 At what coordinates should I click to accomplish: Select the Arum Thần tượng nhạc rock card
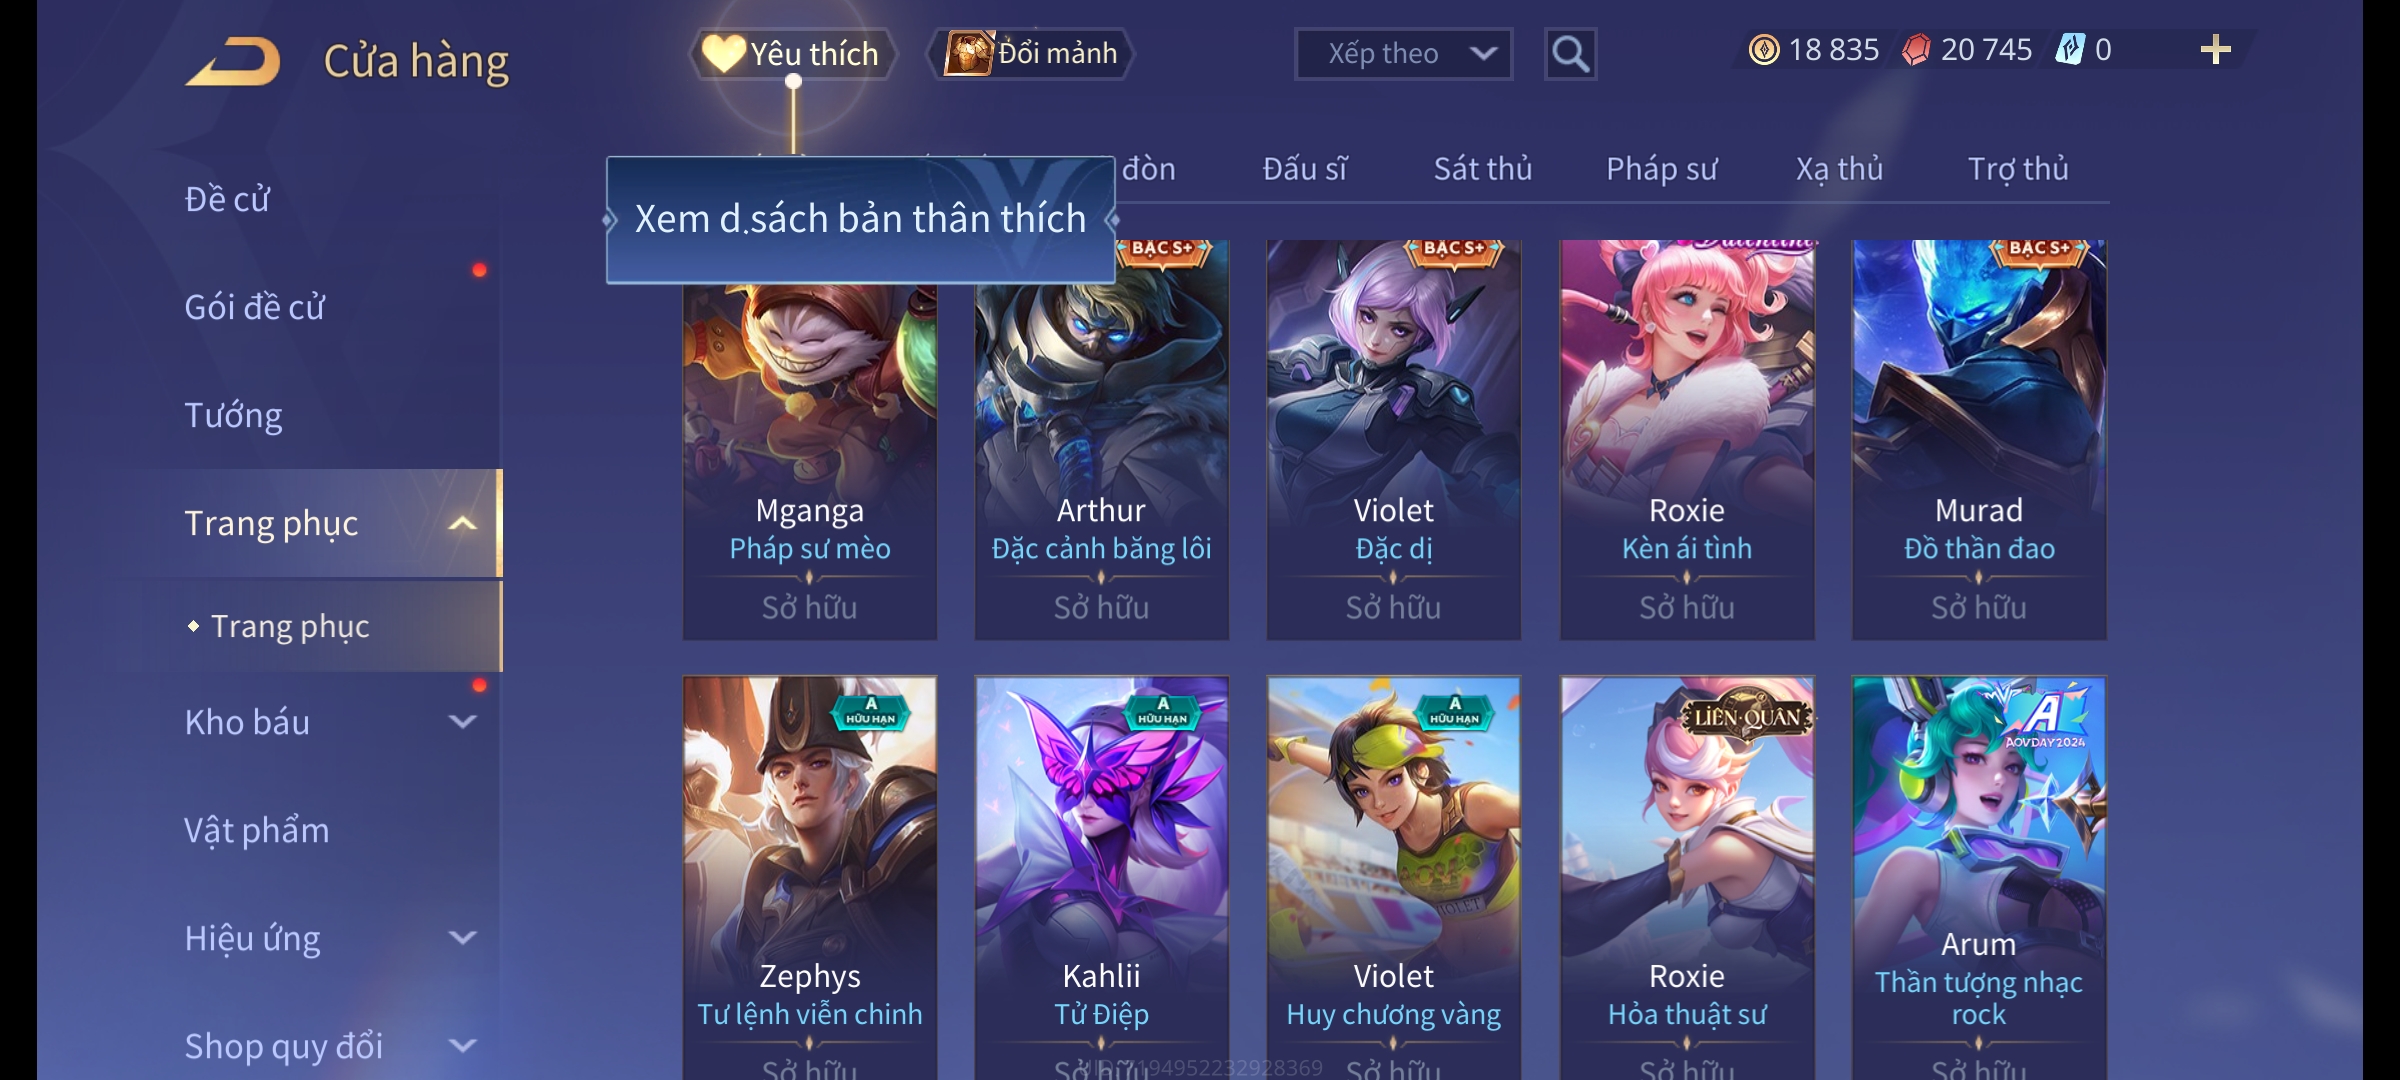[x=1979, y=878]
